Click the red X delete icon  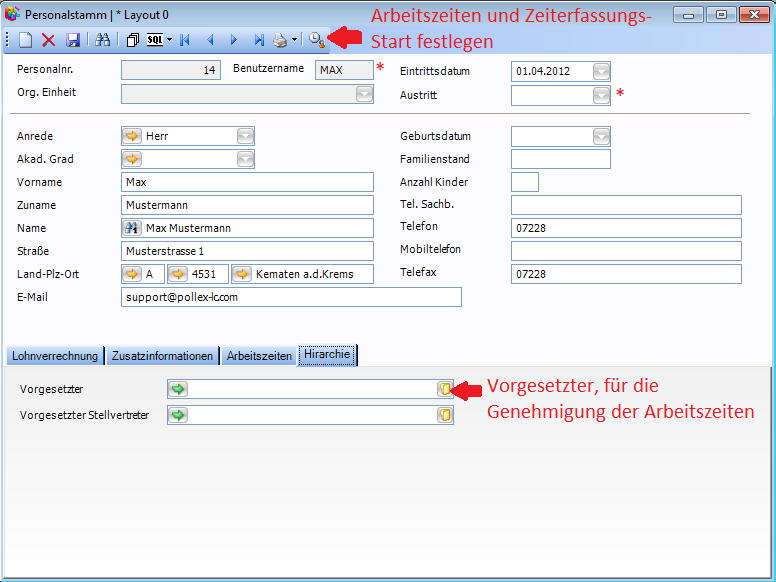[48, 40]
